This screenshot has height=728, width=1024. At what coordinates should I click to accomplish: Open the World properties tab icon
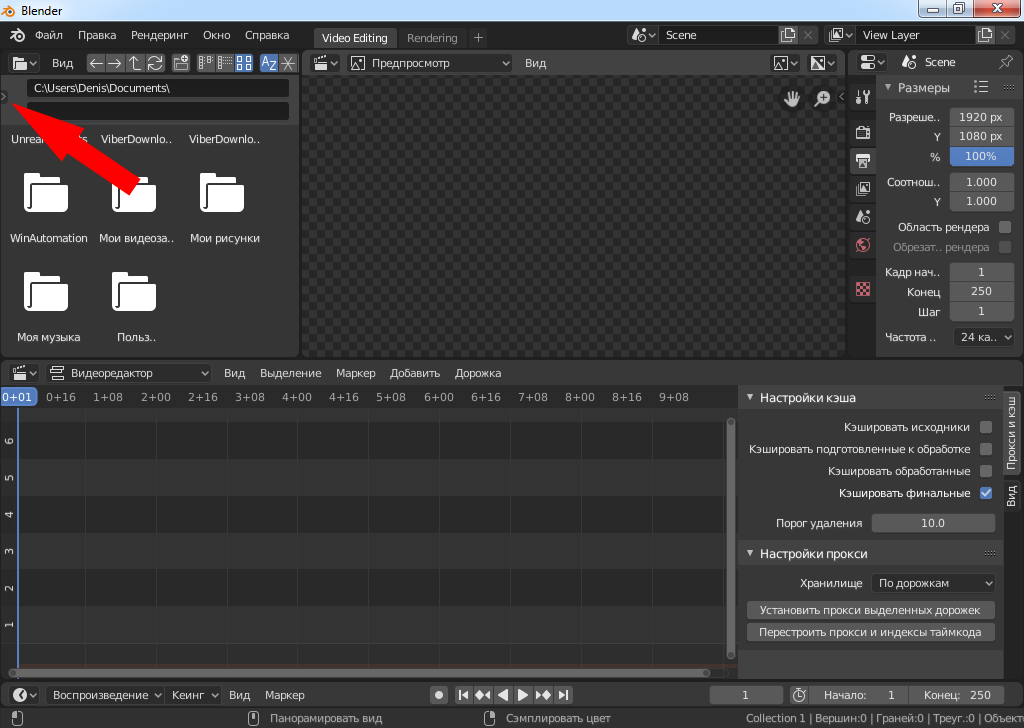pyautogui.click(x=862, y=245)
